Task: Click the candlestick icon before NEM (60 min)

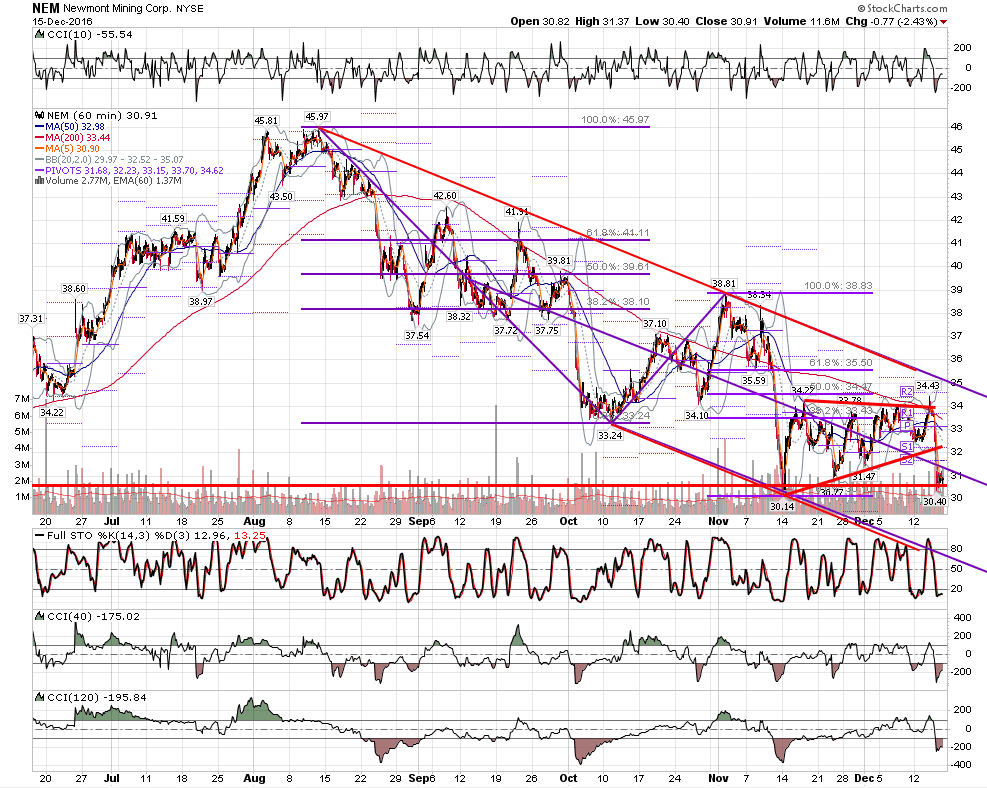Action: (x=40, y=115)
